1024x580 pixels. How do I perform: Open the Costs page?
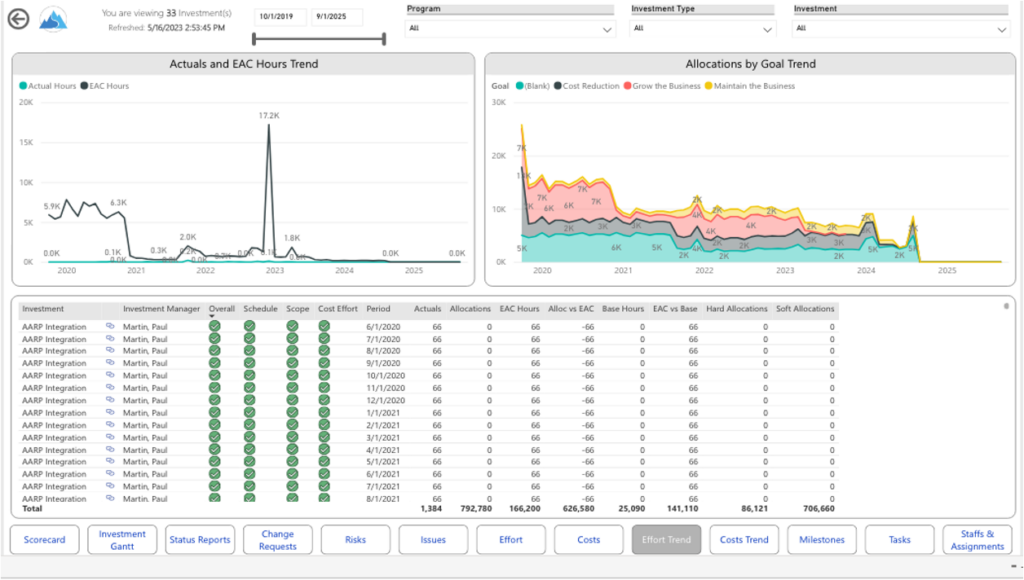click(588, 540)
